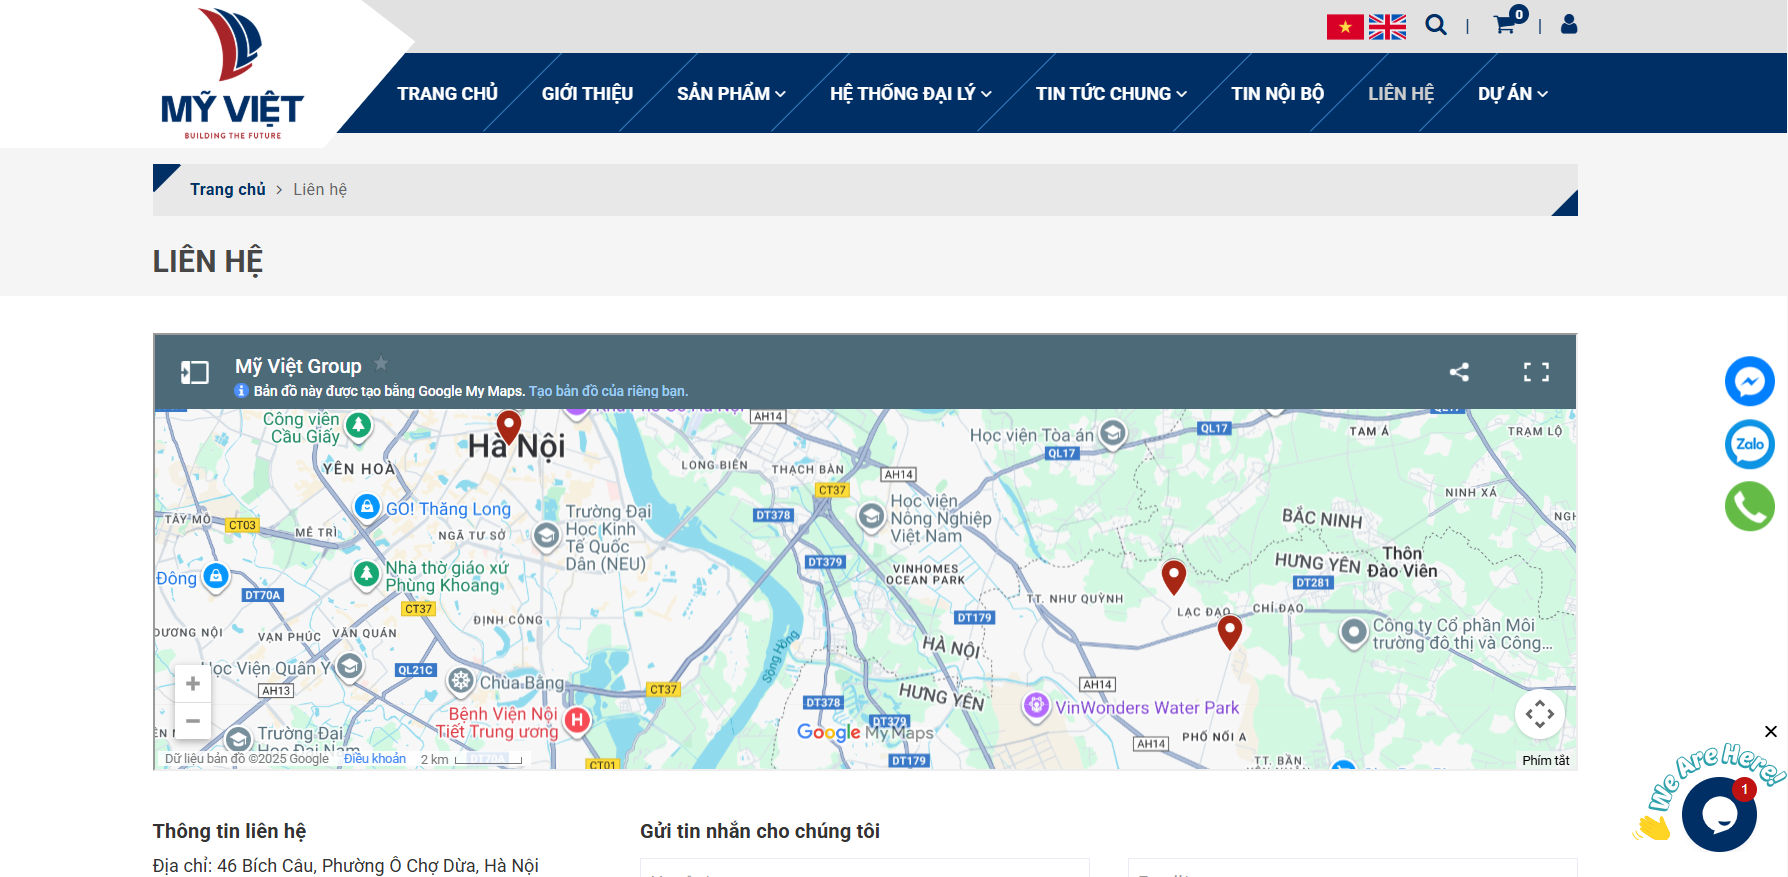Click 'Tạo bản đồ của riêng bạn' link

[x=608, y=391]
